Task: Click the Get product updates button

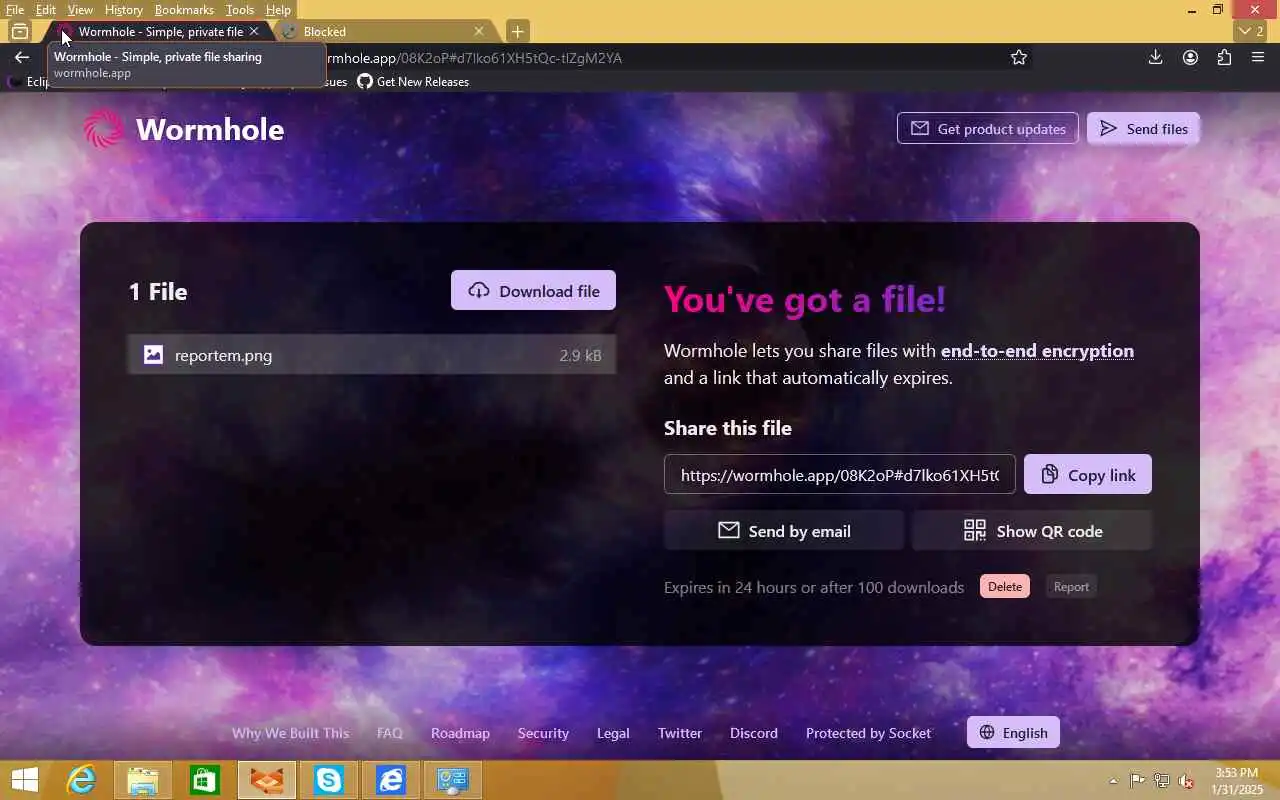Action: pos(988,128)
